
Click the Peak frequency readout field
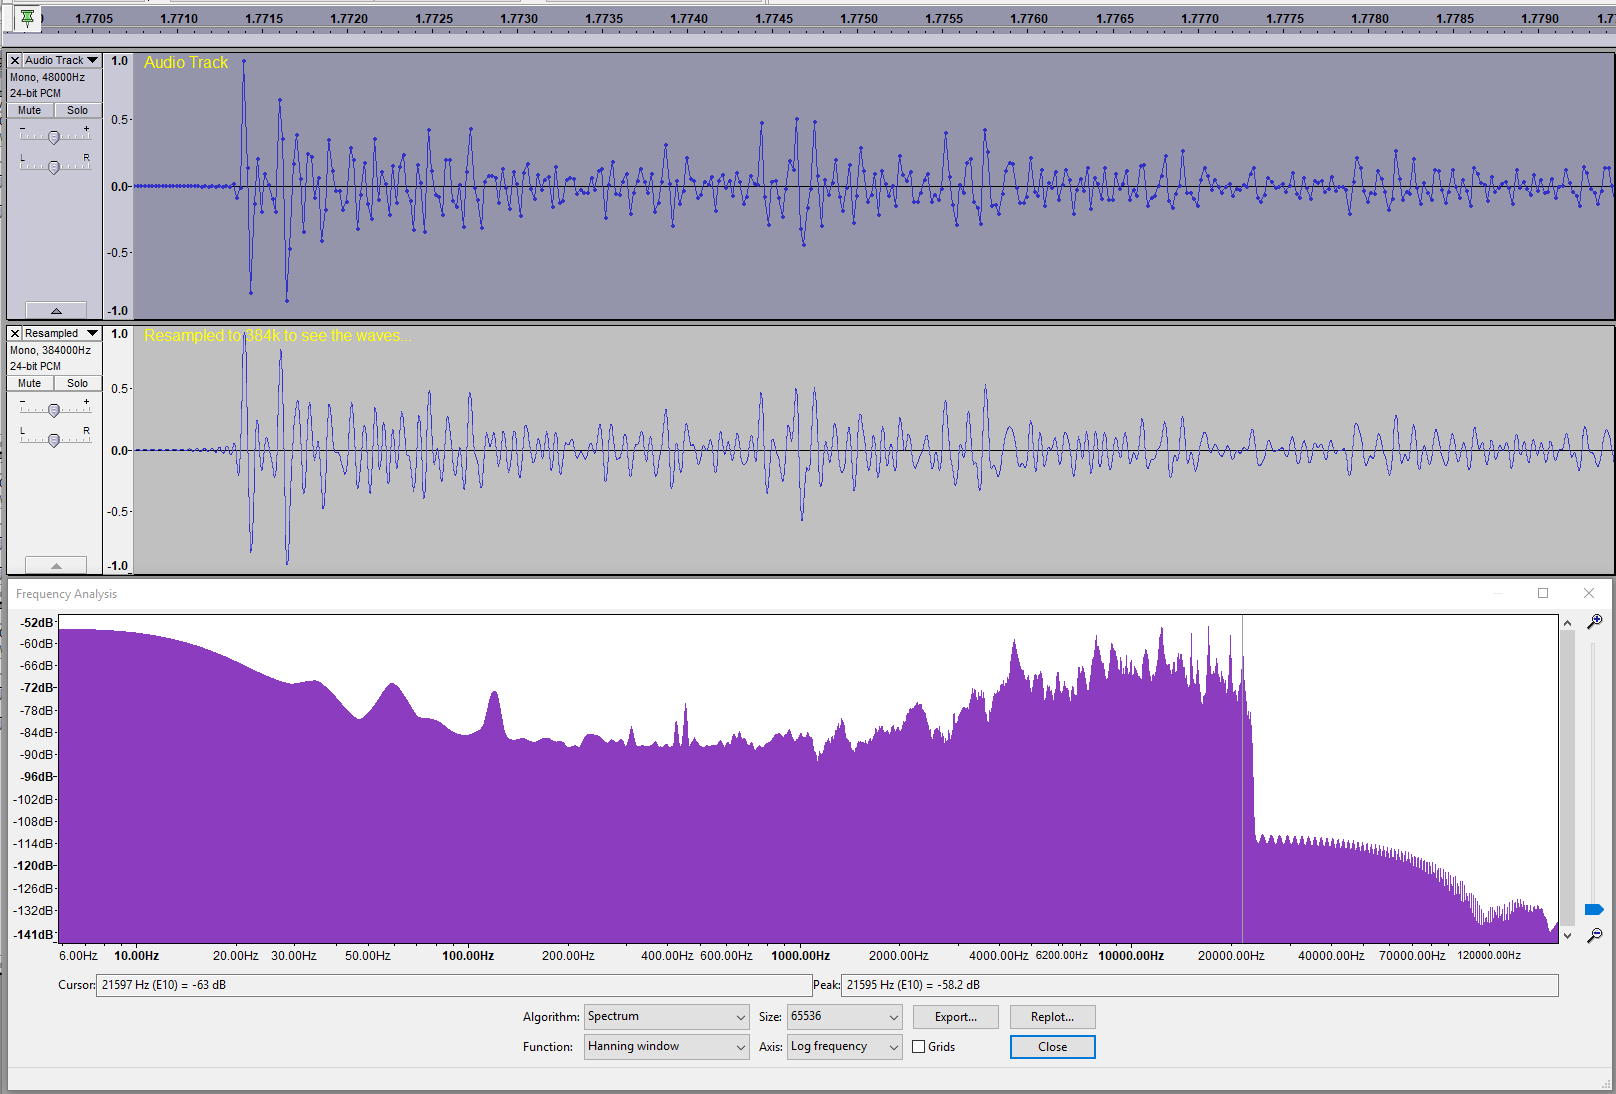1200,985
